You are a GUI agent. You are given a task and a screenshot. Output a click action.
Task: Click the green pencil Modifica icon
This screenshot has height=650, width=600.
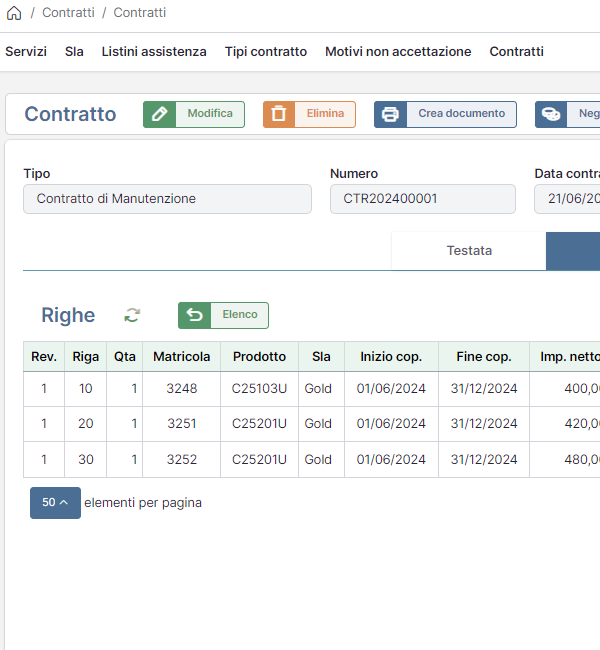pos(160,114)
